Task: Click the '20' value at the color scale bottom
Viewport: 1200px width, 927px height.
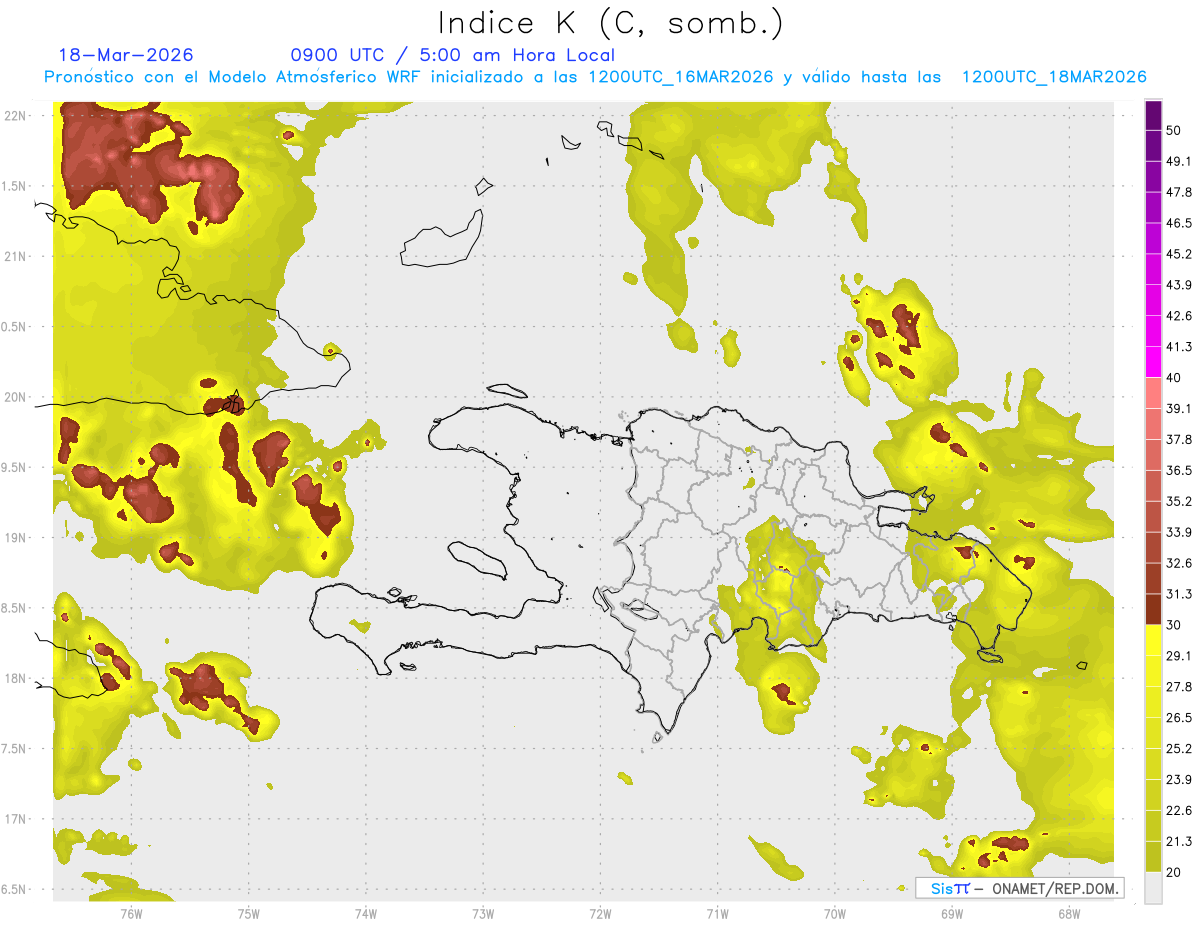Action: [1174, 872]
